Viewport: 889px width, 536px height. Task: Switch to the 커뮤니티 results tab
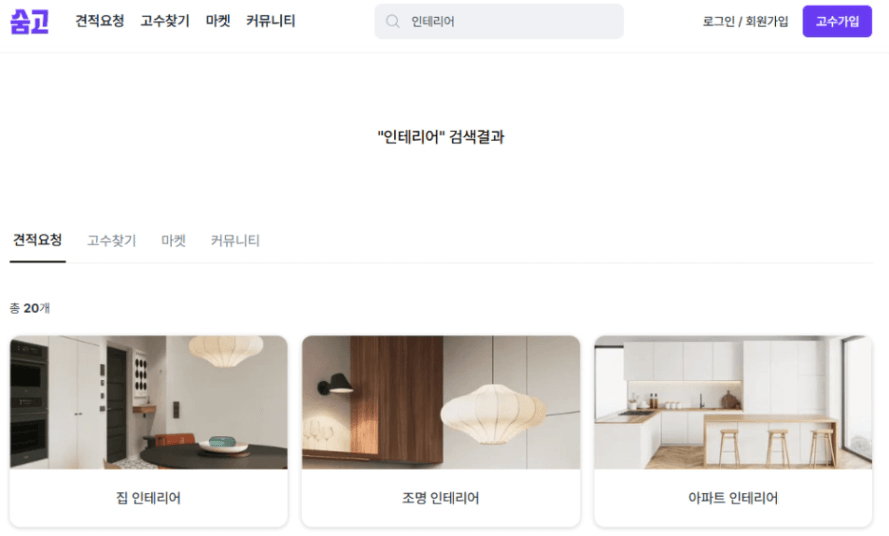pos(235,241)
